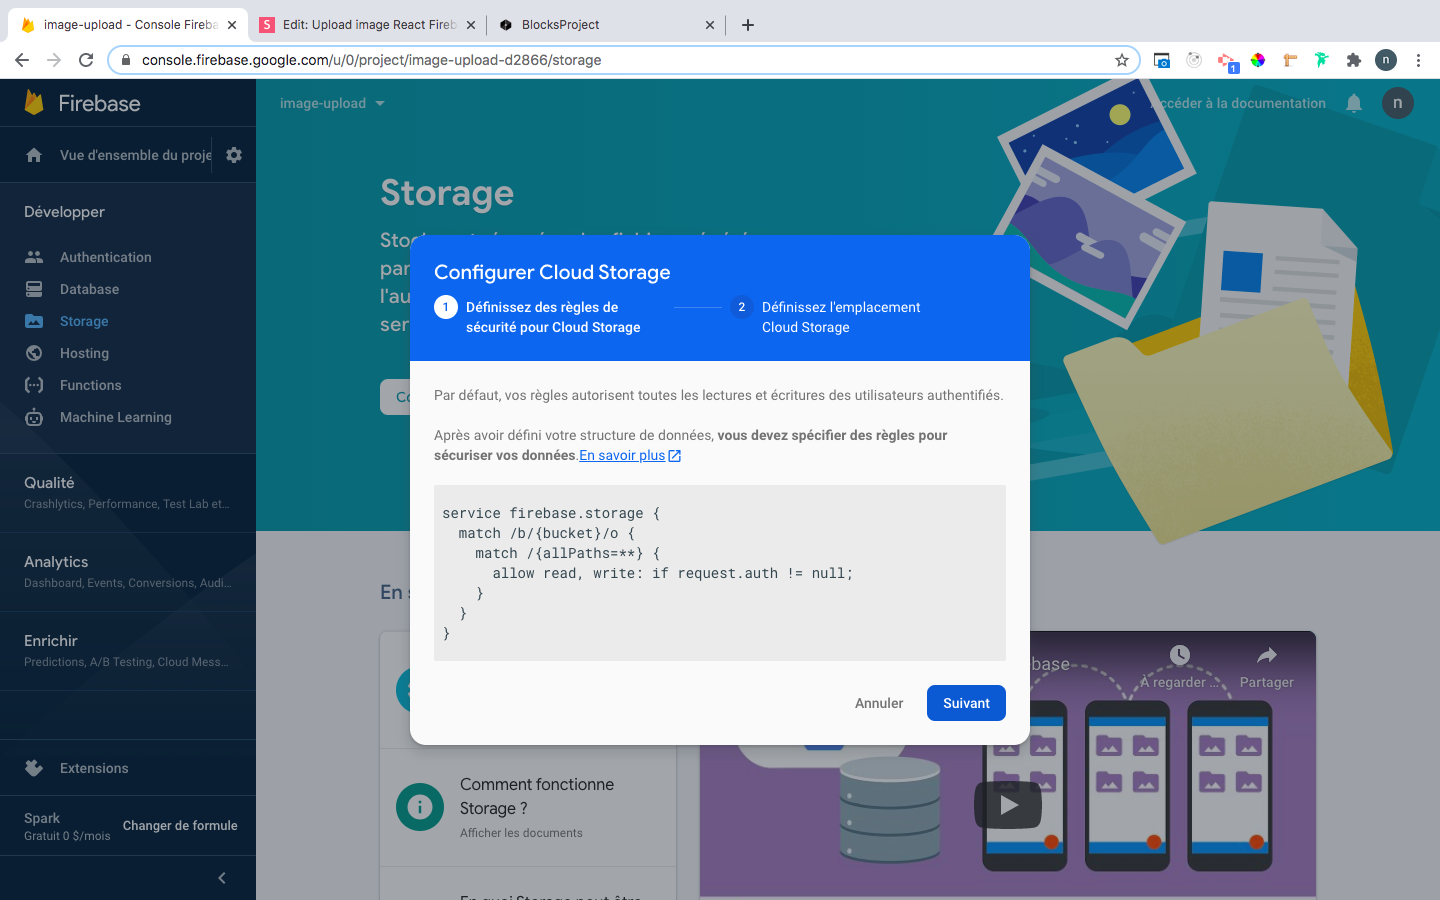The height and width of the screenshot is (900, 1440).
Task: Click the Suivant button
Action: [x=966, y=703]
